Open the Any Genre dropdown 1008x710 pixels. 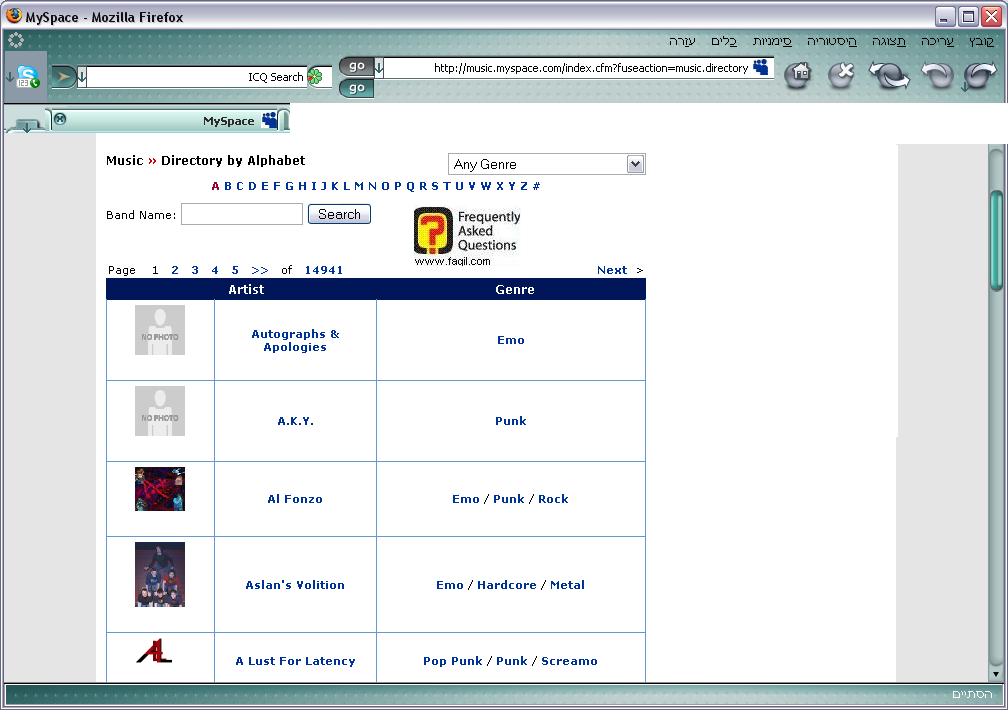546,164
